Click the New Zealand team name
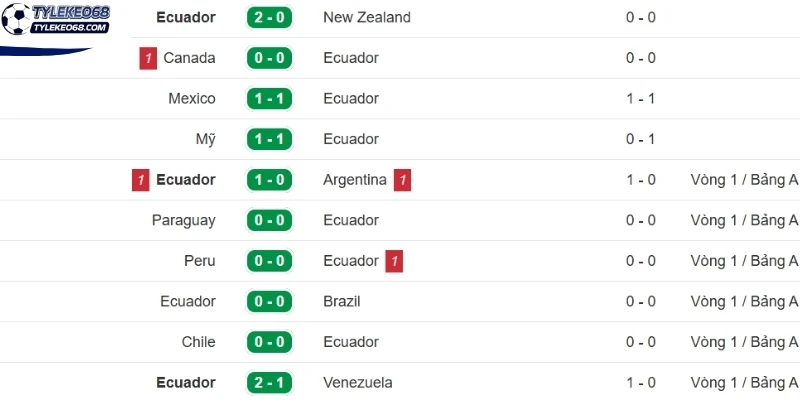800x400 pixels. click(x=367, y=17)
